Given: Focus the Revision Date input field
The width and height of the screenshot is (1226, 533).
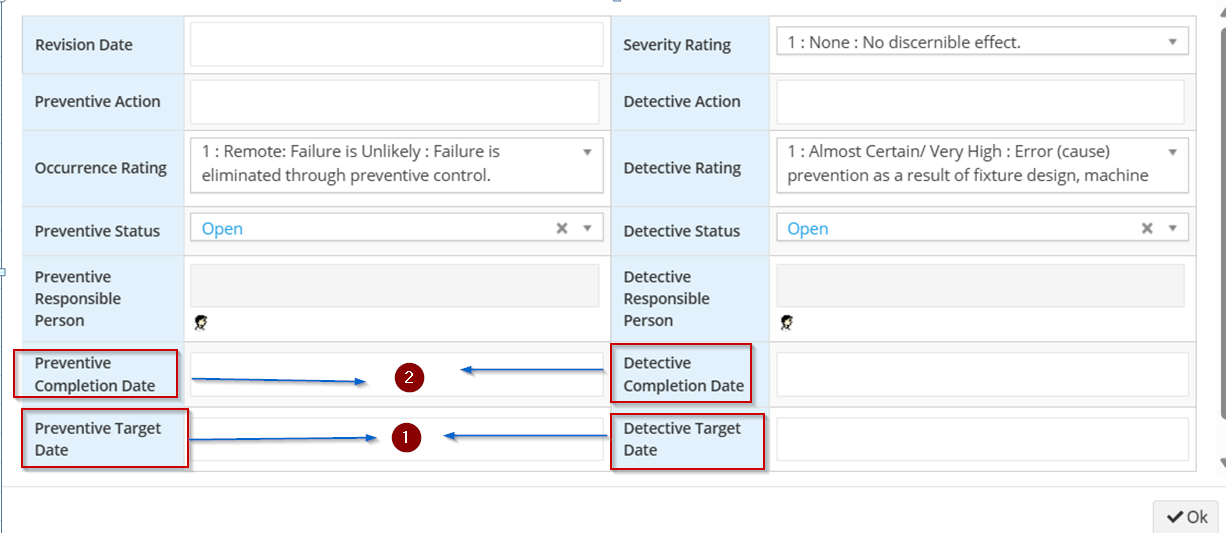Looking at the screenshot, I should tap(397, 44).
